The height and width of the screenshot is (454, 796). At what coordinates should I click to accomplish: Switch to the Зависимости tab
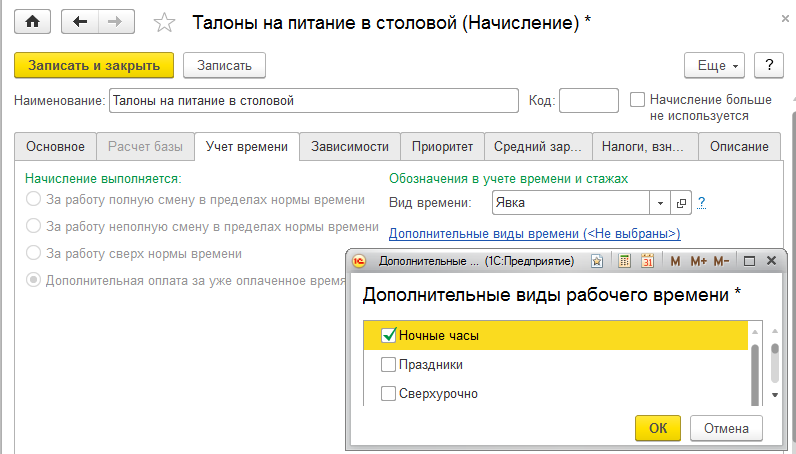(349, 146)
